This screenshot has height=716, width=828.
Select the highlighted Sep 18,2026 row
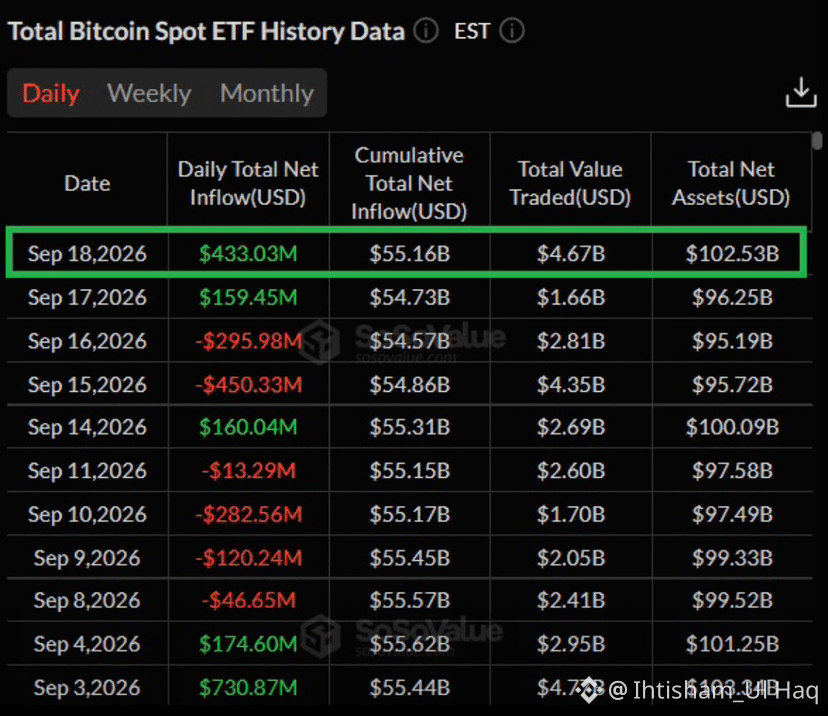406,253
